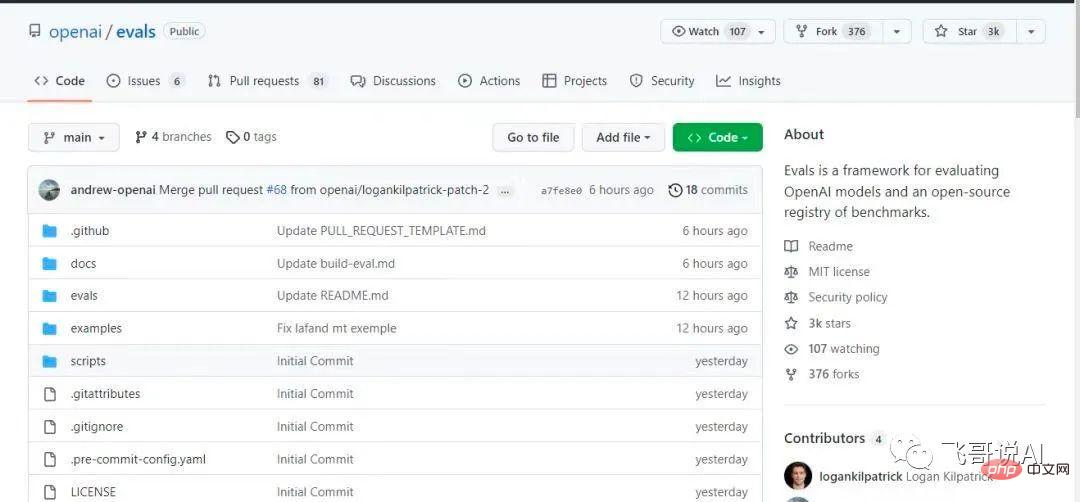Image resolution: width=1080 pixels, height=502 pixels.
Task: Open the docs folder
Action: (x=83, y=263)
